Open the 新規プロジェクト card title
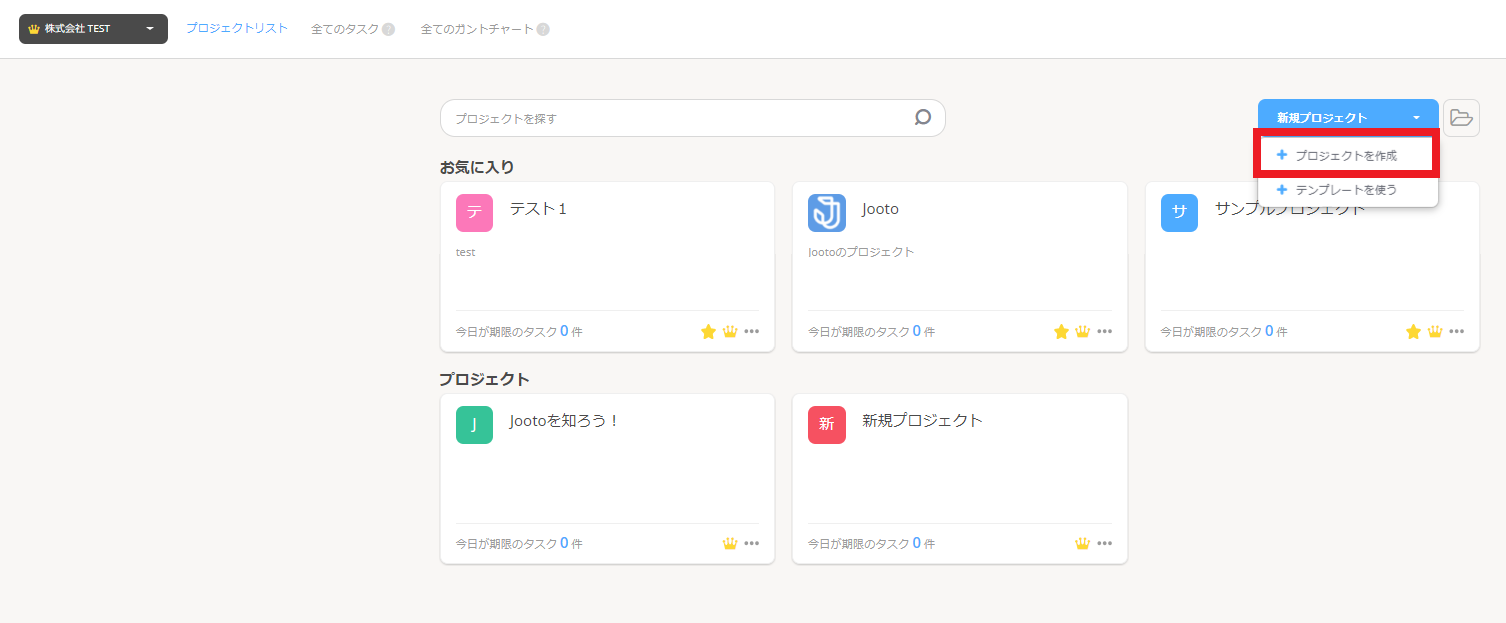 (923, 421)
